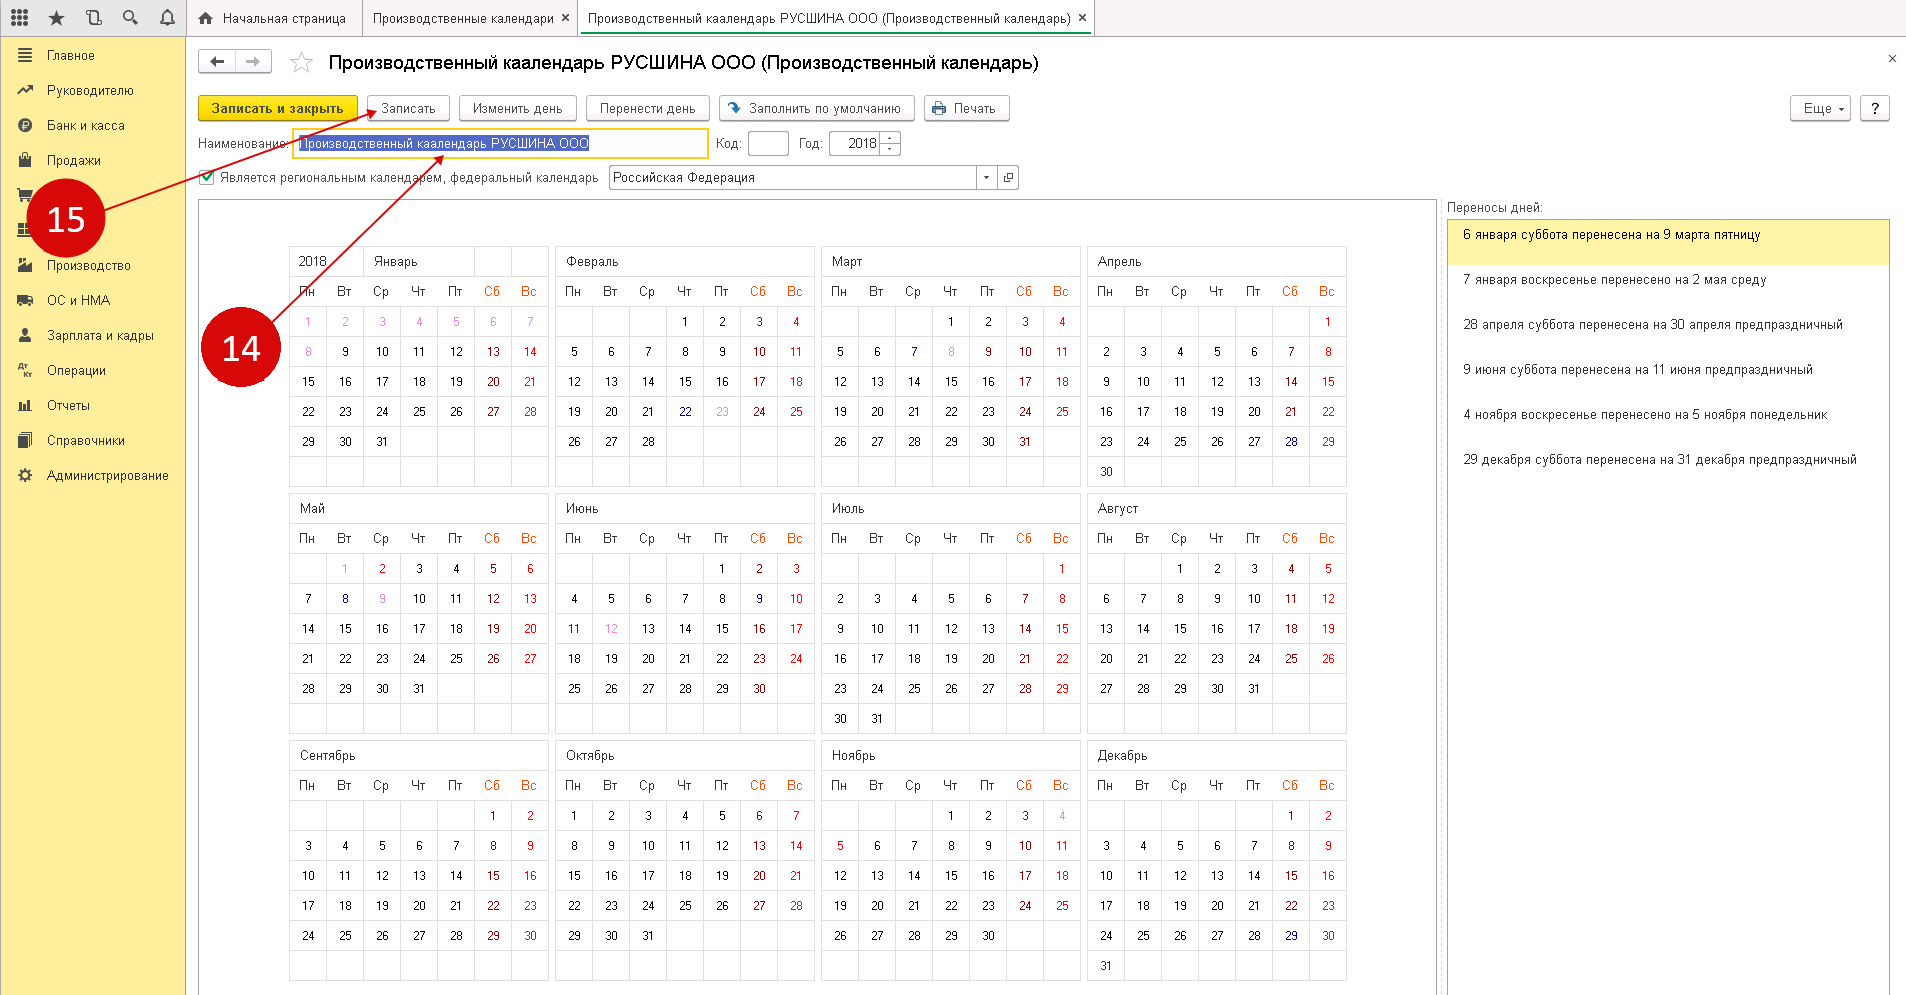
Task: Go back with the left arrow button
Action: [217, 62]
